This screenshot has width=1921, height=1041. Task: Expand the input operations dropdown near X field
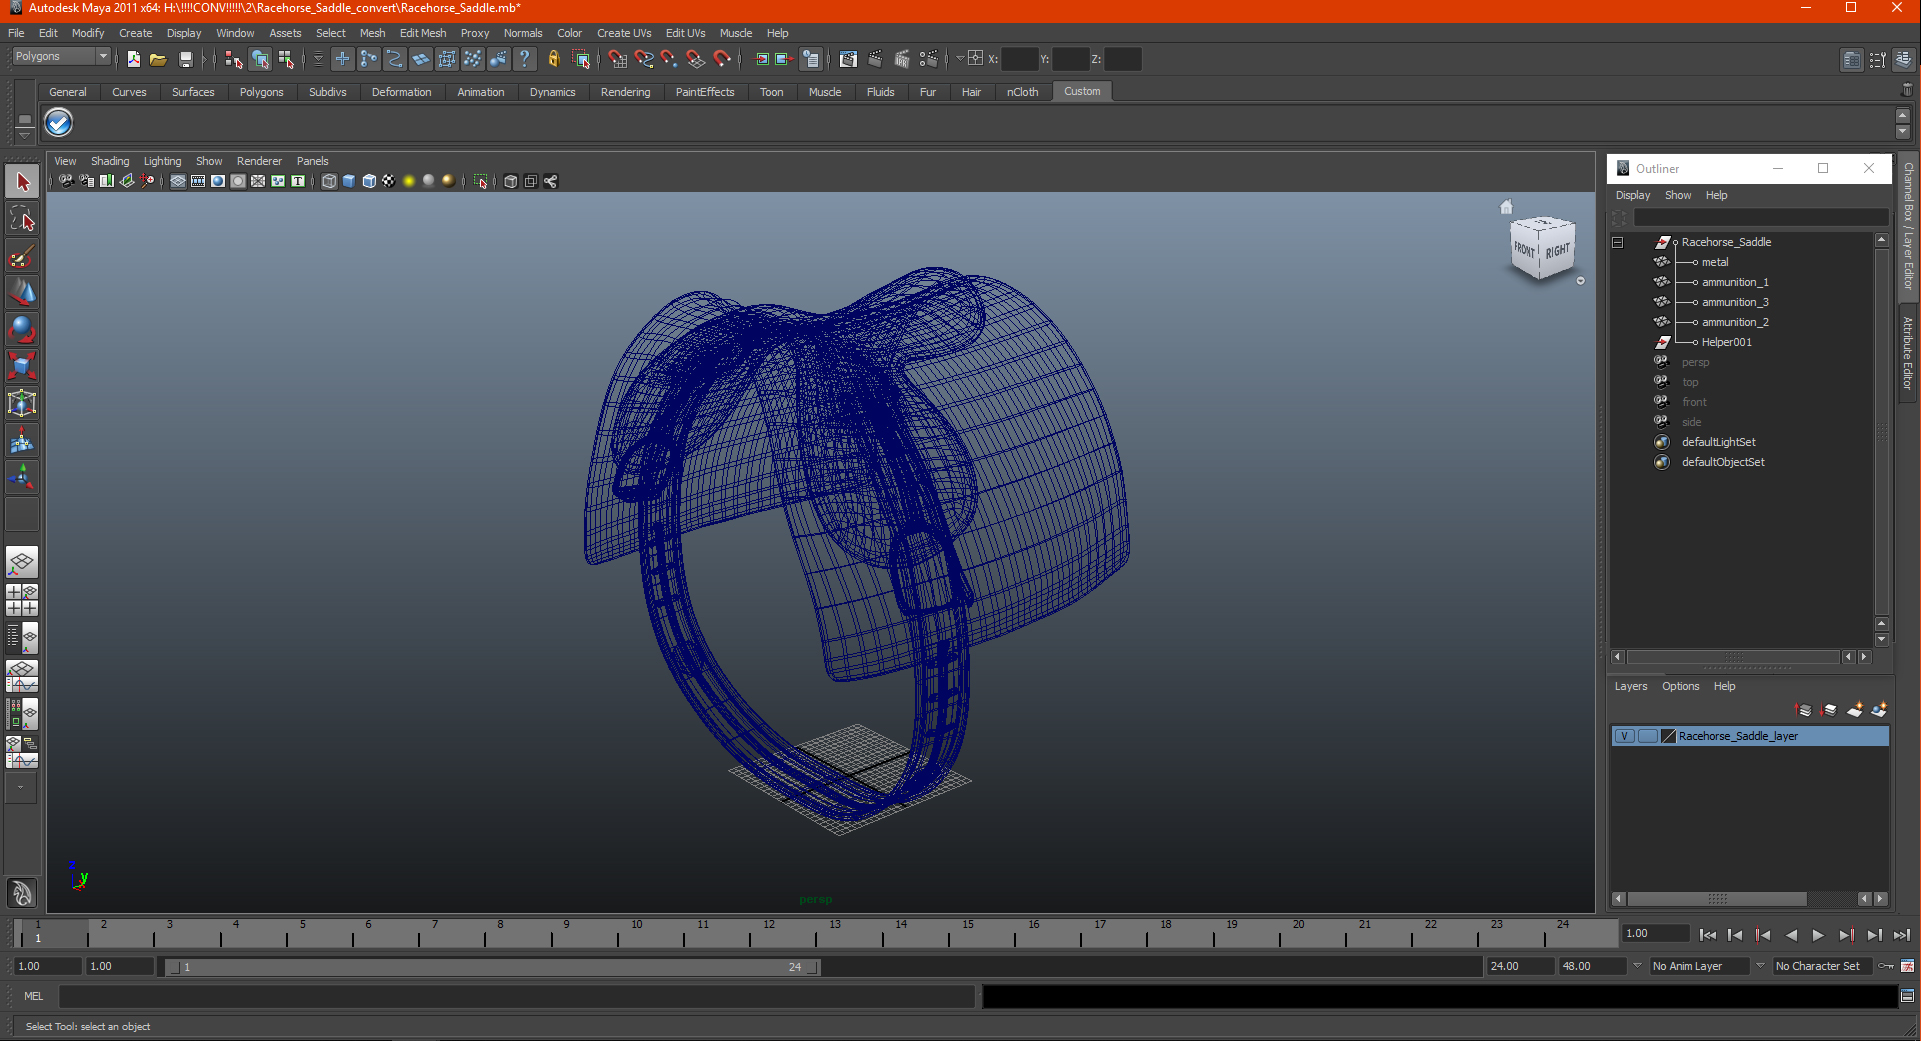[960, 59]
